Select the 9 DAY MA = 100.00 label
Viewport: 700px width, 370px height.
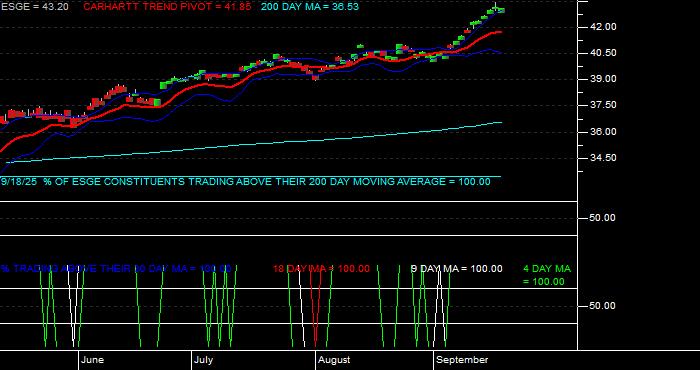point(456,269)
